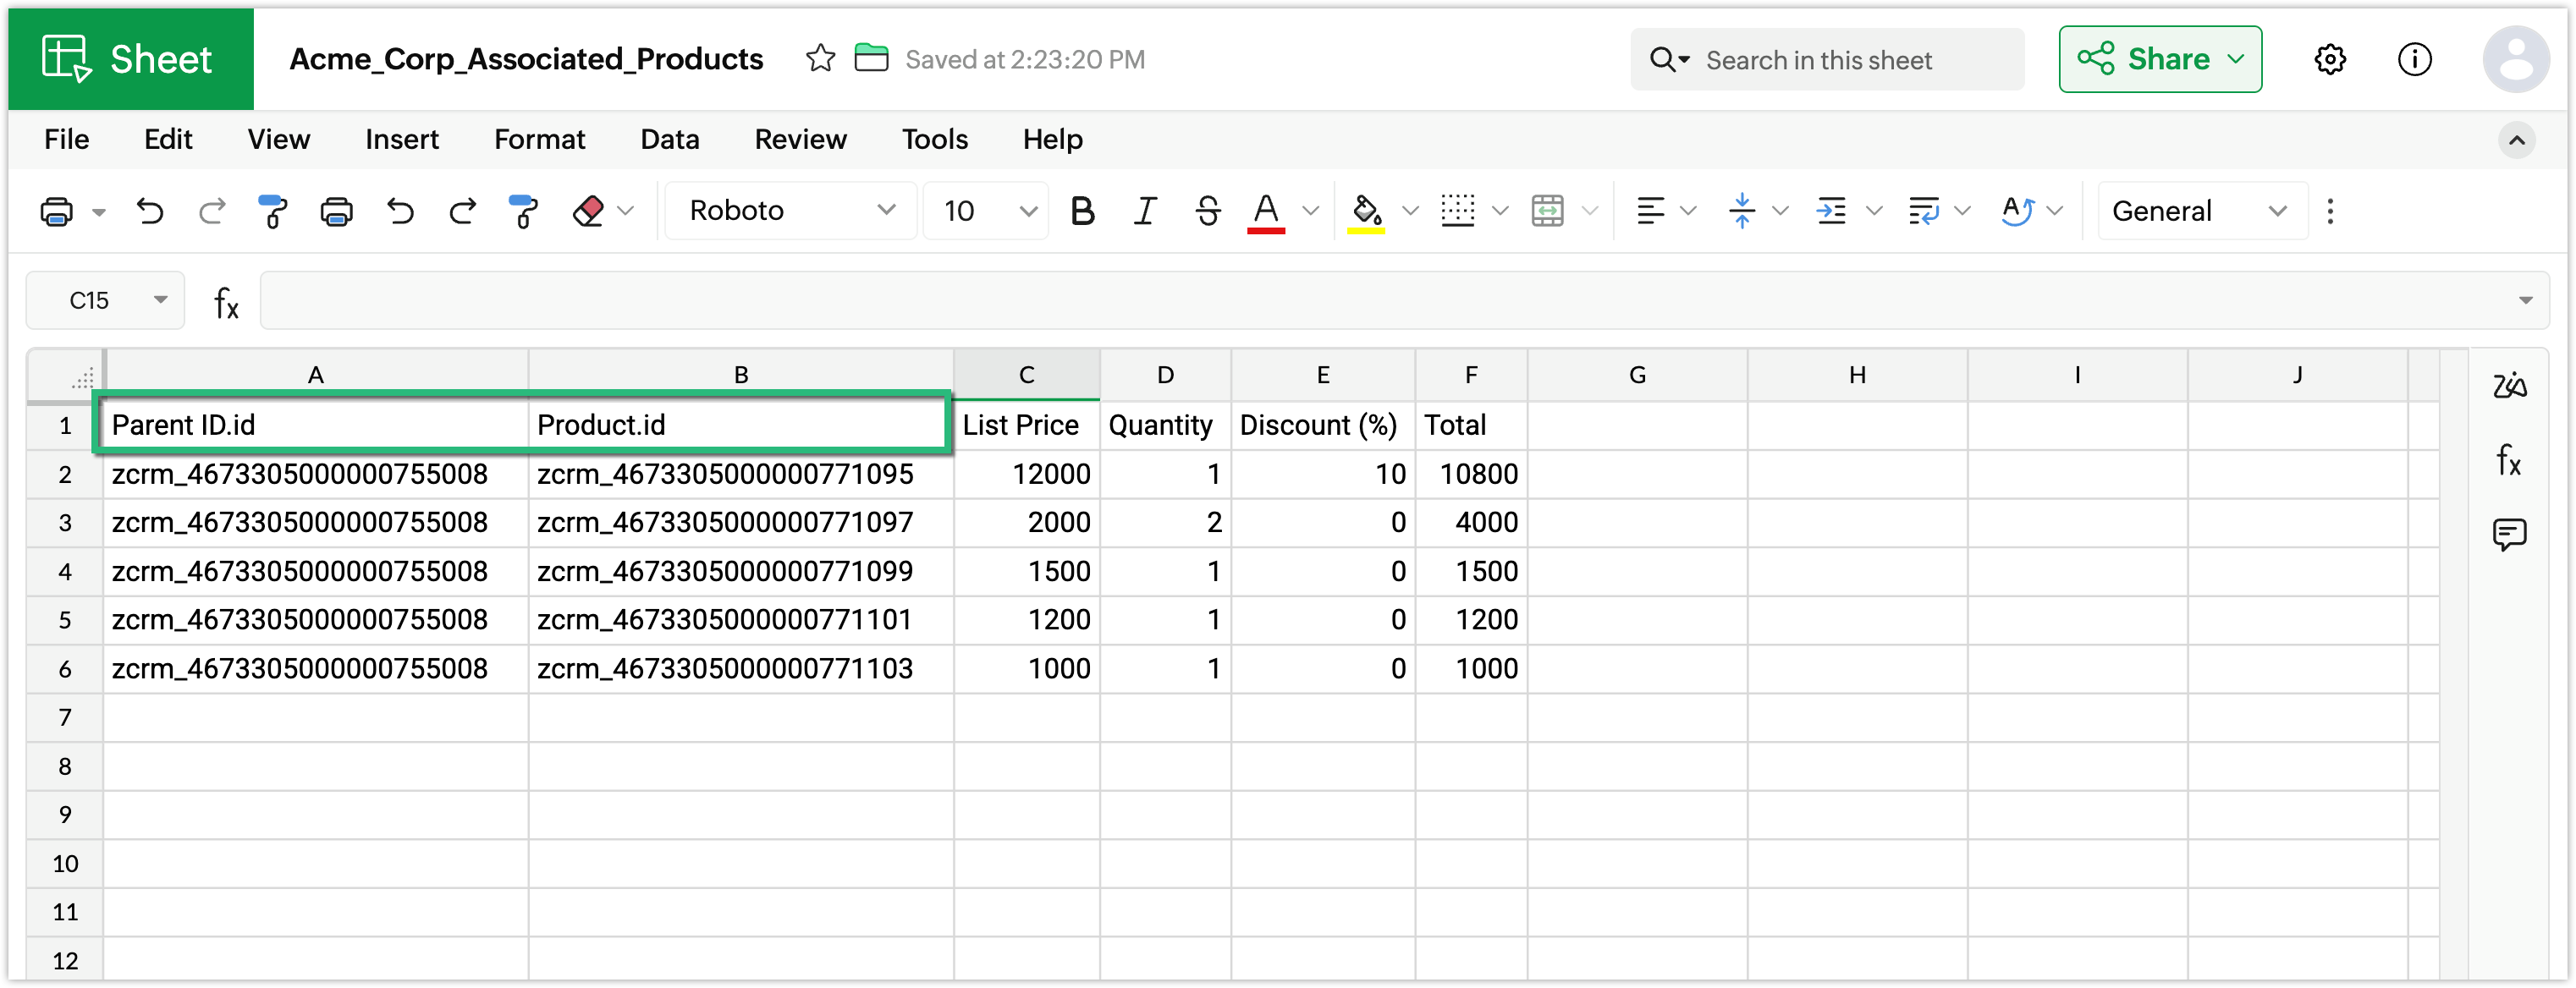The height and width of the screenshot is (988, 2576).
Task: Expand the text rotation dropdown arrow
Action: tap(2055, 211)
